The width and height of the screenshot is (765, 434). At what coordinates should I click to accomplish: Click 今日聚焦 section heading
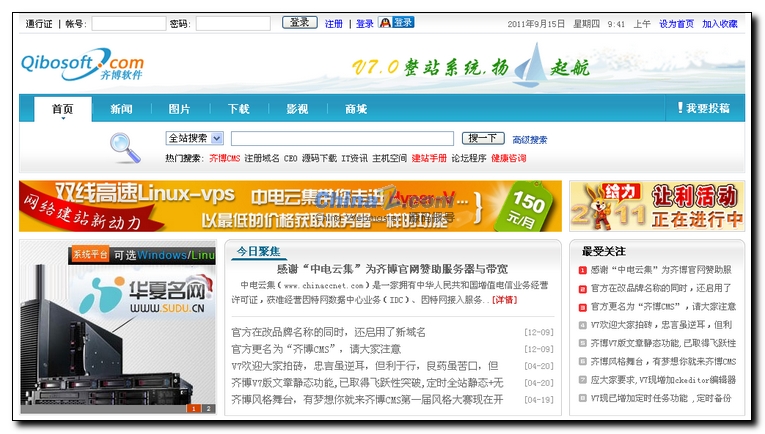(259, 251)
